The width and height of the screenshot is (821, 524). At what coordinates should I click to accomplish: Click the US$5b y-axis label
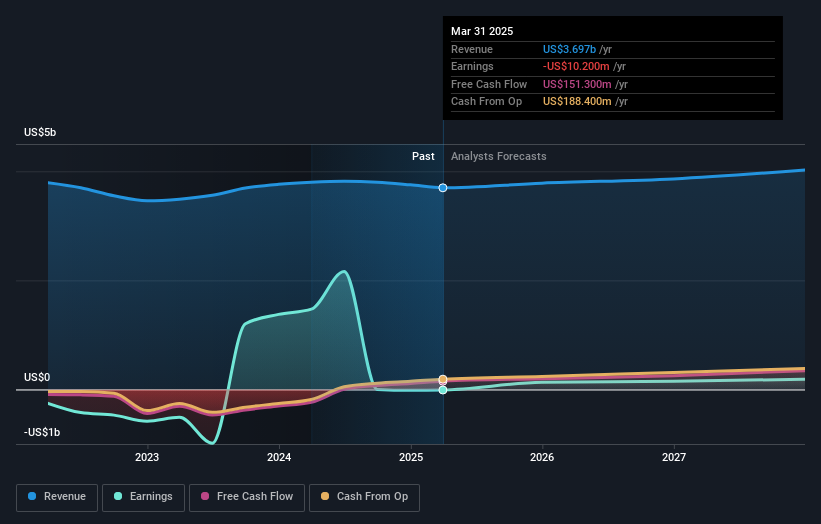(x=40, y=132)
